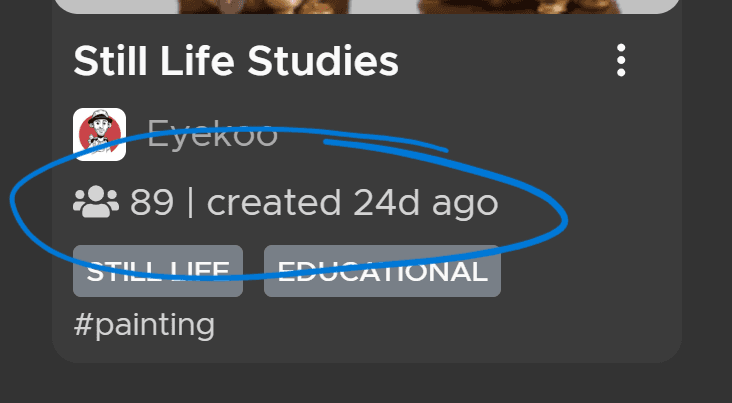Screen dimensions: 732x403
Task: Open the #painting hashtag
Action: pos(144,324)
